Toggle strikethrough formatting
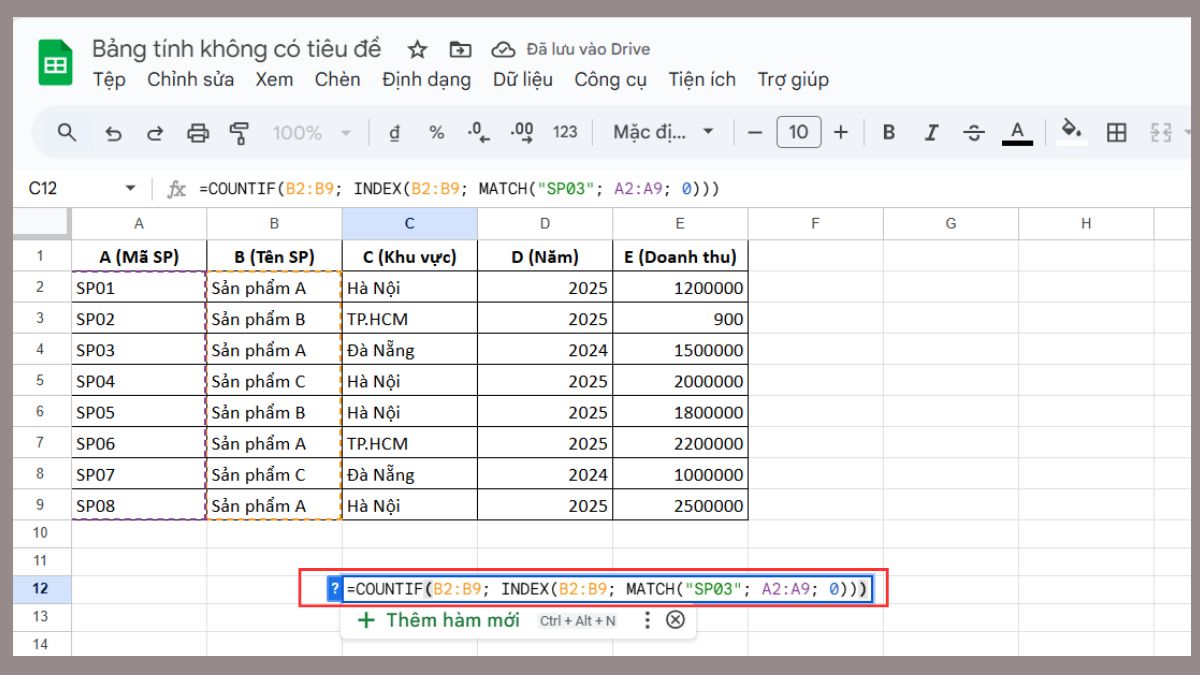 click(x=974, y=132)
